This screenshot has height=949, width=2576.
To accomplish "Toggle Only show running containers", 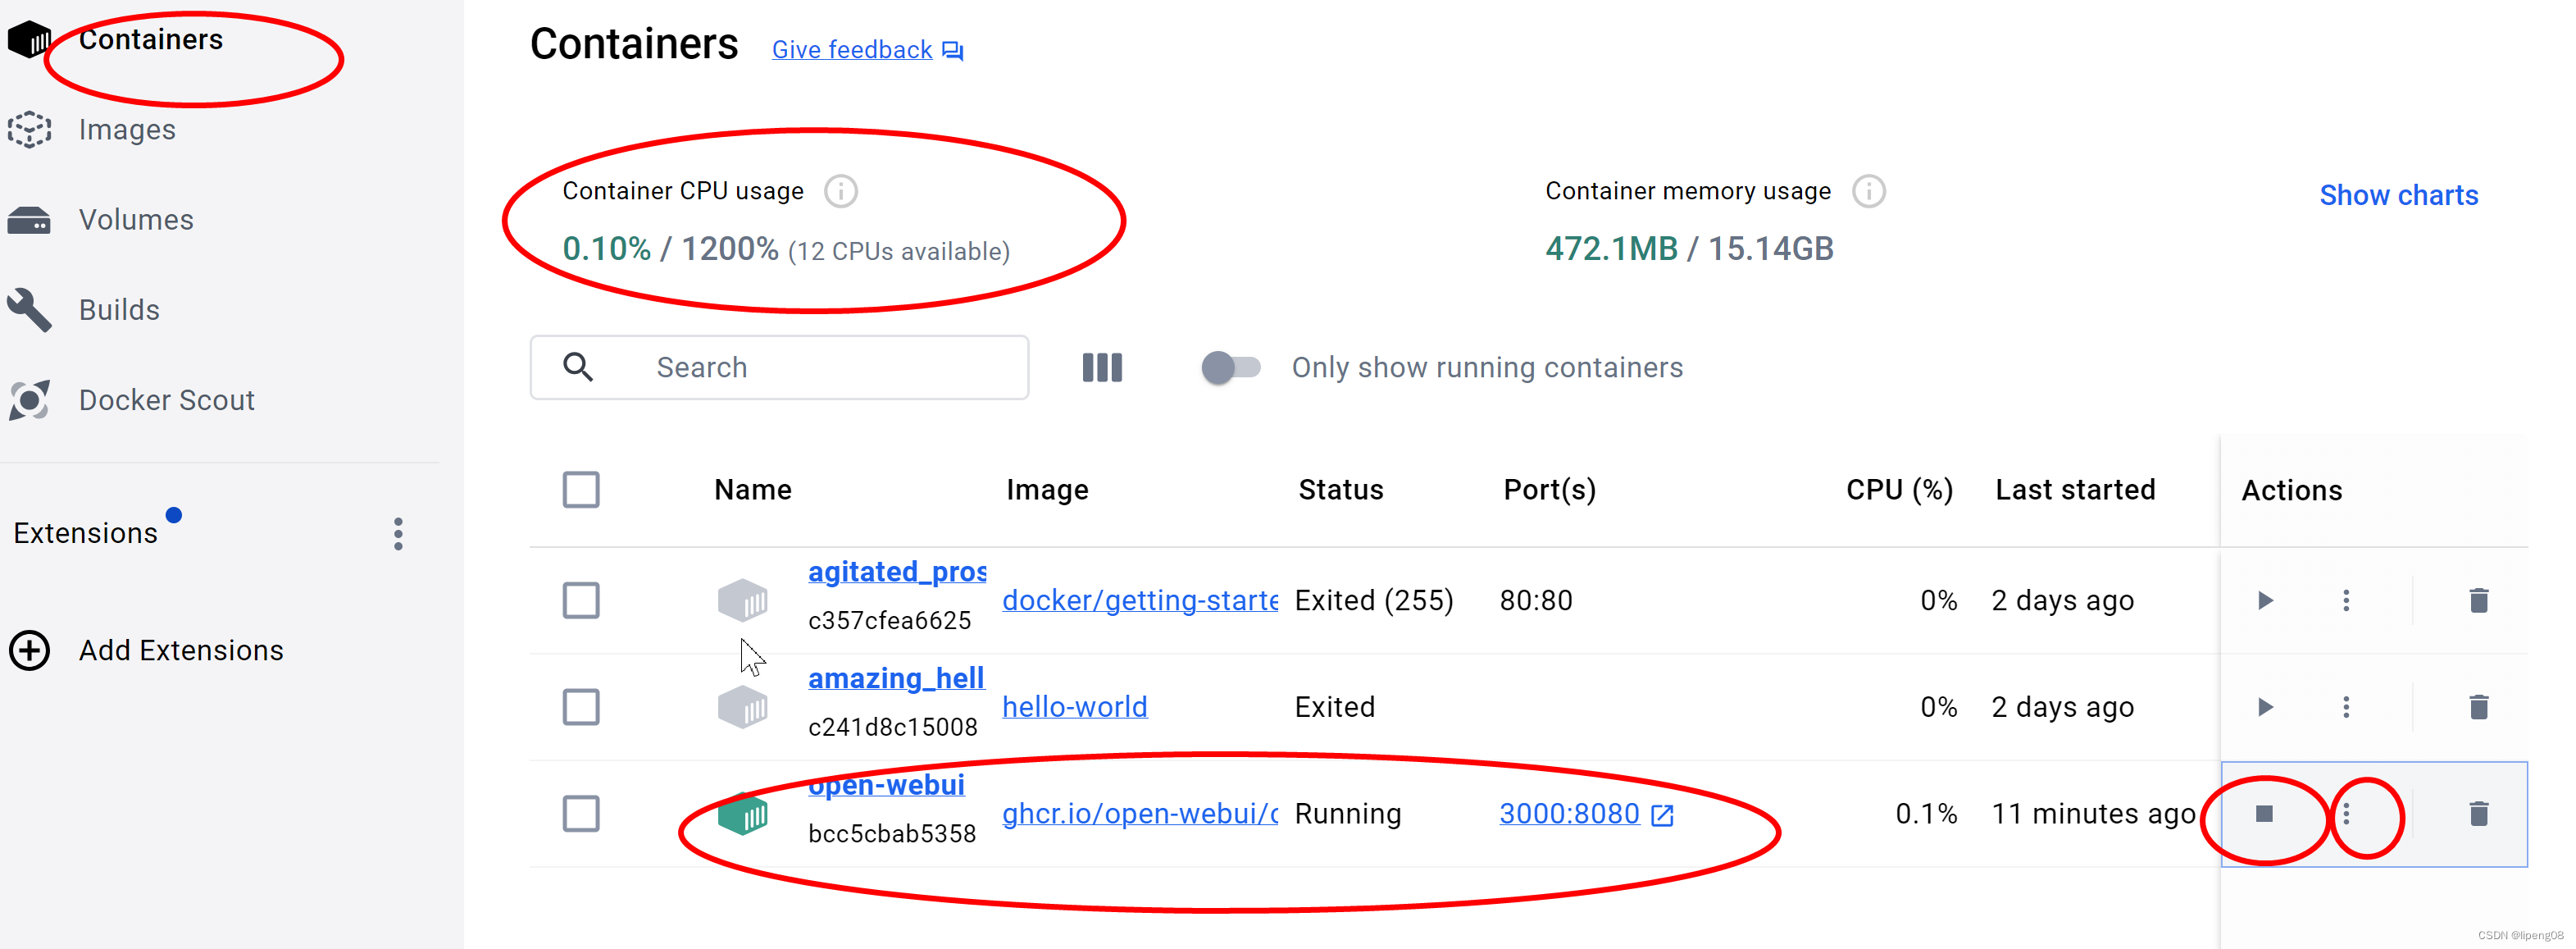I will pyautogui.click(x=1231, y=367).
